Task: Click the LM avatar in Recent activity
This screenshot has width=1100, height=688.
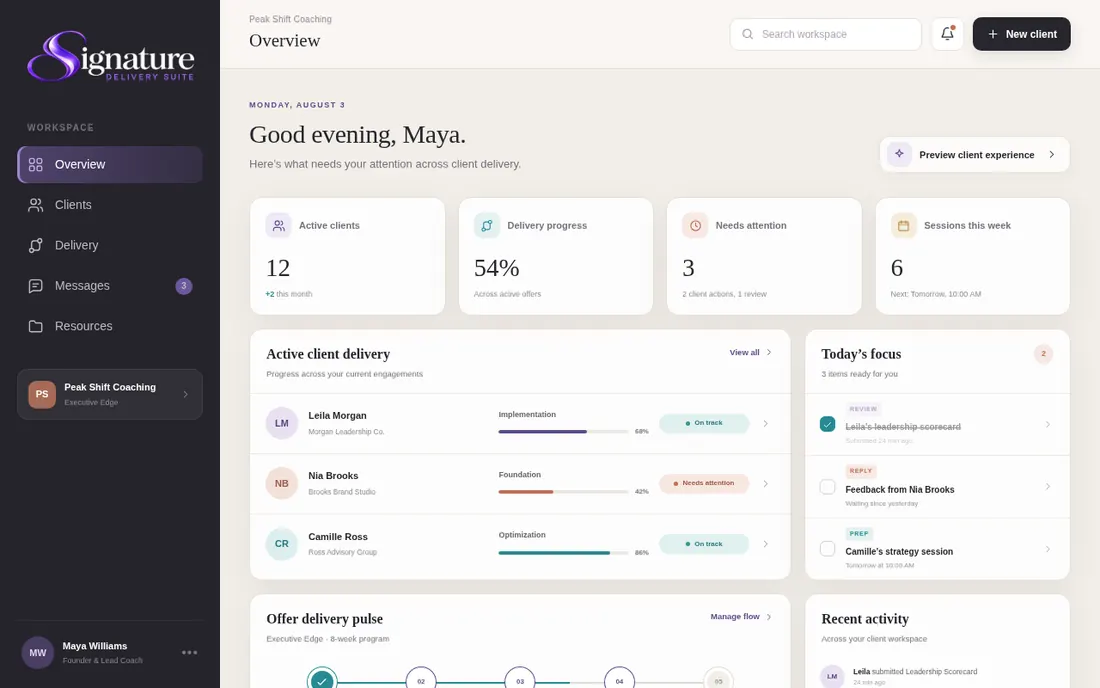Action: [832, 677]
